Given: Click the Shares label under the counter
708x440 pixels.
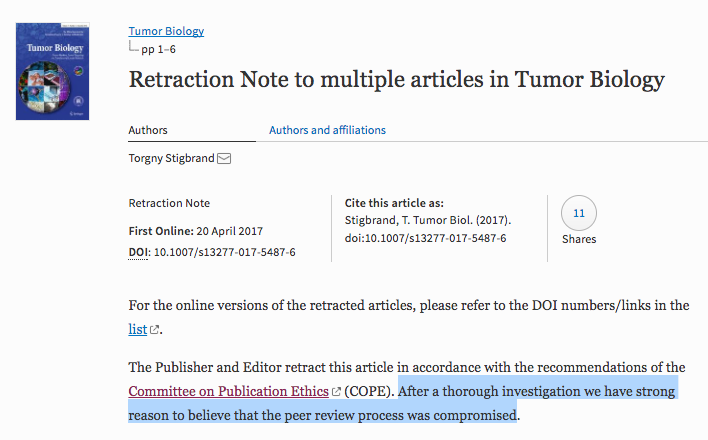Looking at the screenshot, I should pyautogui.click(x=579, y=239).
